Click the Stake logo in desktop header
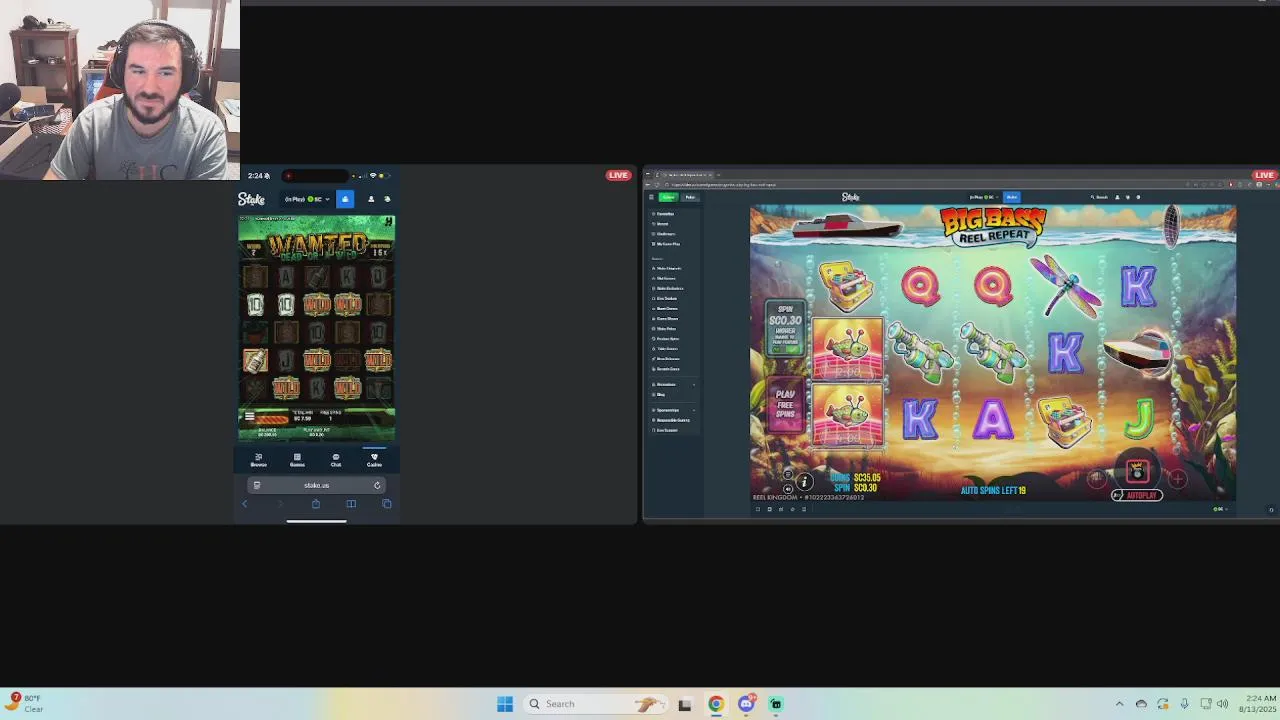The width and height of the screenshot is (1280, 720). 850,197
